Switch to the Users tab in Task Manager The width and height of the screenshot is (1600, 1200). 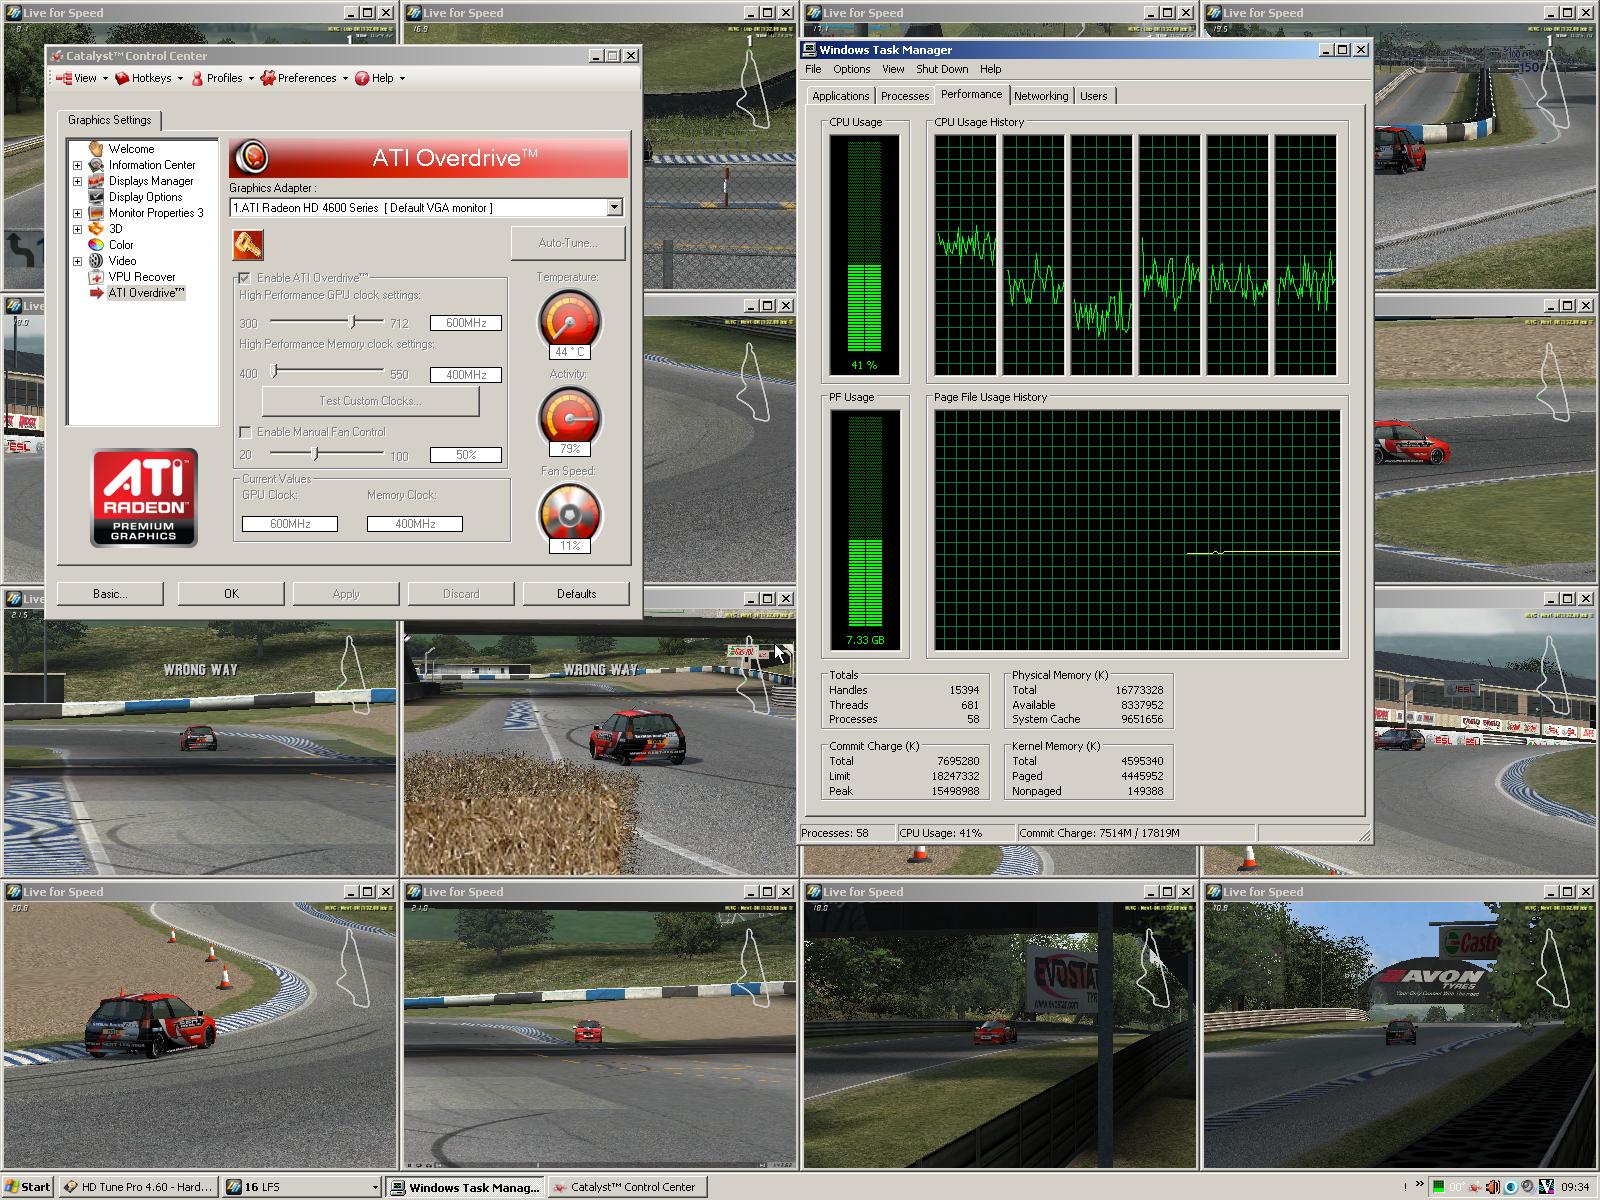click(1094, 96)
